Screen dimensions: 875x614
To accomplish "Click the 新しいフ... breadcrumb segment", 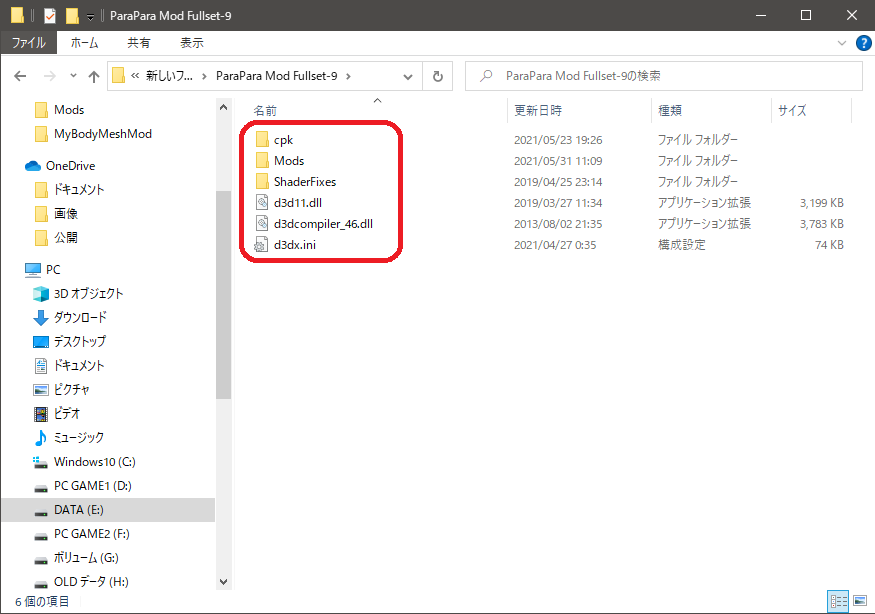I will [169, 76].
